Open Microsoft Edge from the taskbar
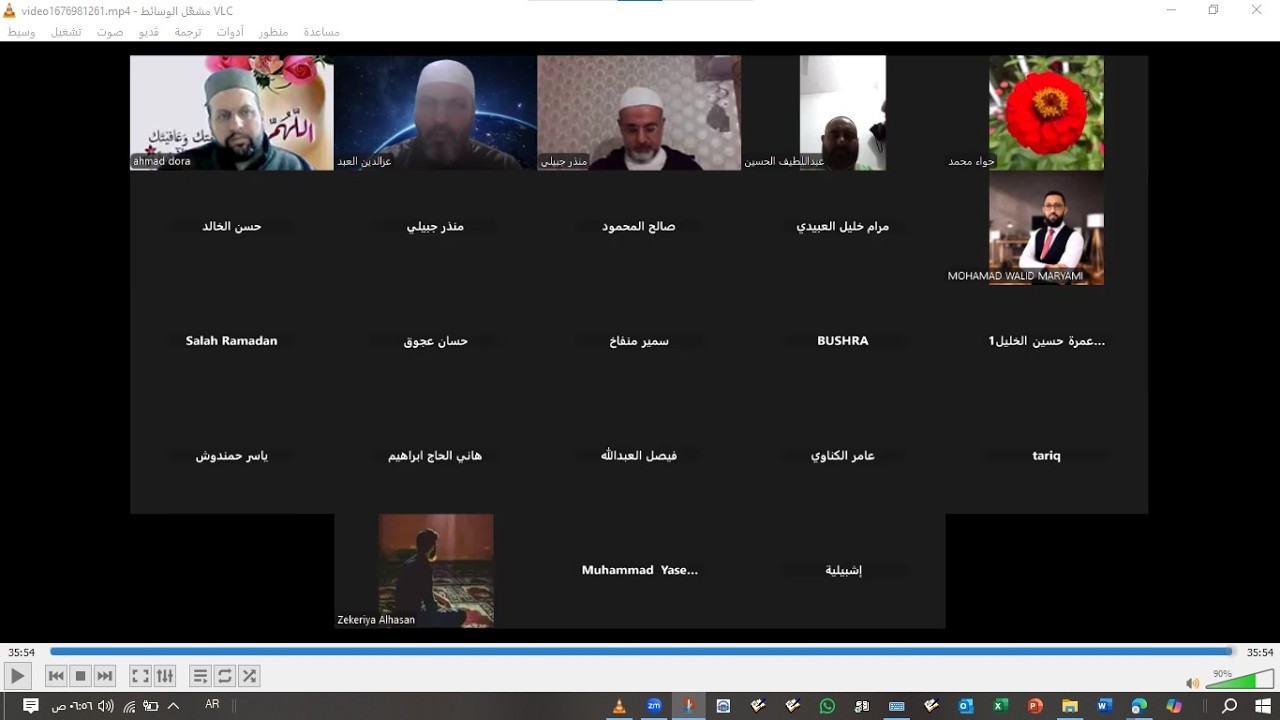Viewport: 1280px width, 720px height. pyautogui.click(x=1139, y=706)
